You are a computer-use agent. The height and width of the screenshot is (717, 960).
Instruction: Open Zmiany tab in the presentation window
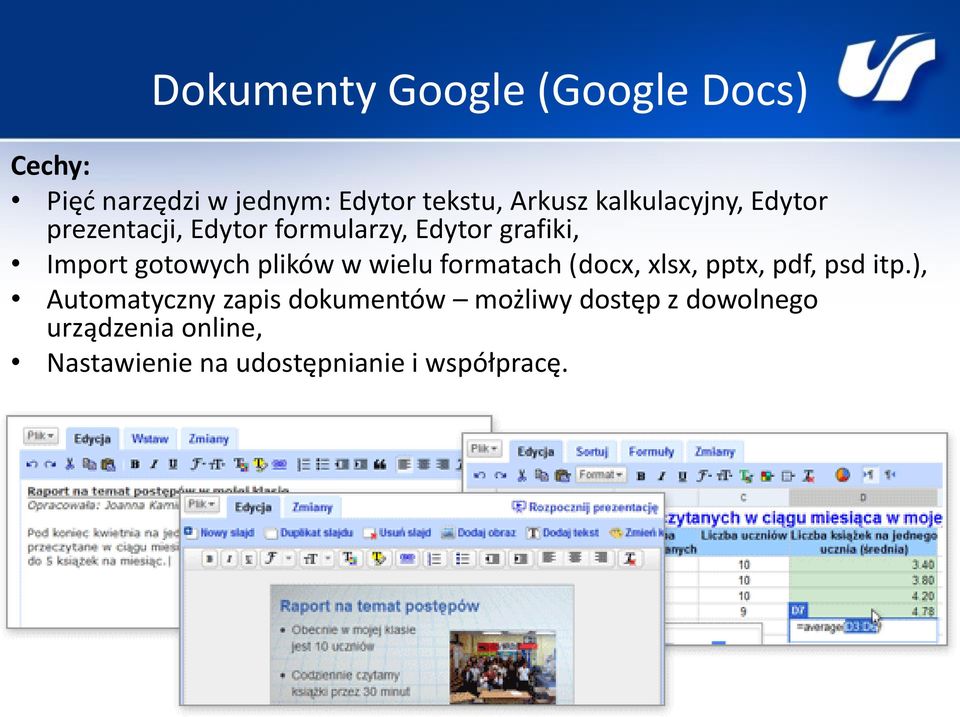312,507
